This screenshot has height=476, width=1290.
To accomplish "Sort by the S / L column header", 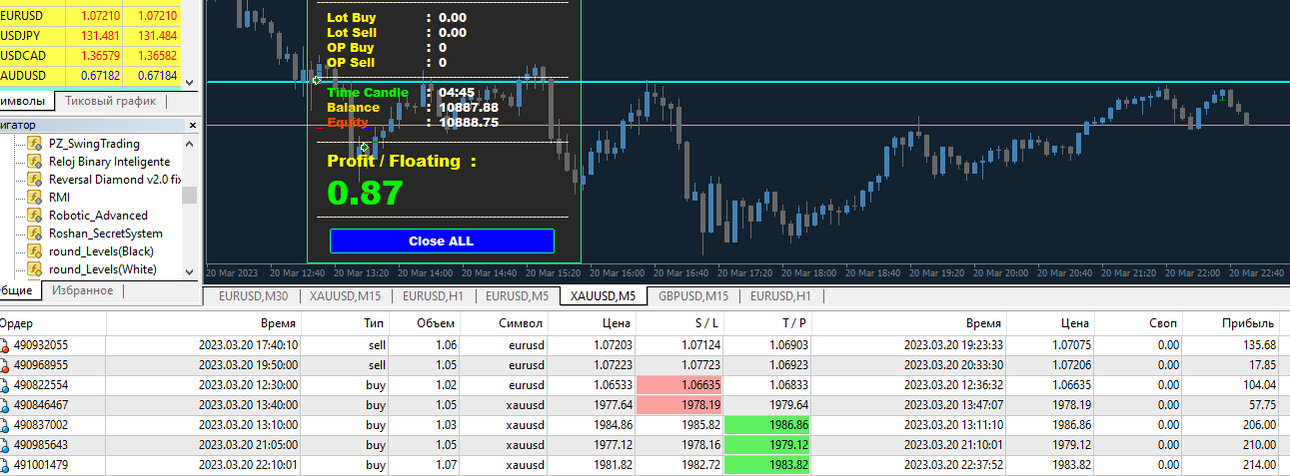I will coord(681,324).
